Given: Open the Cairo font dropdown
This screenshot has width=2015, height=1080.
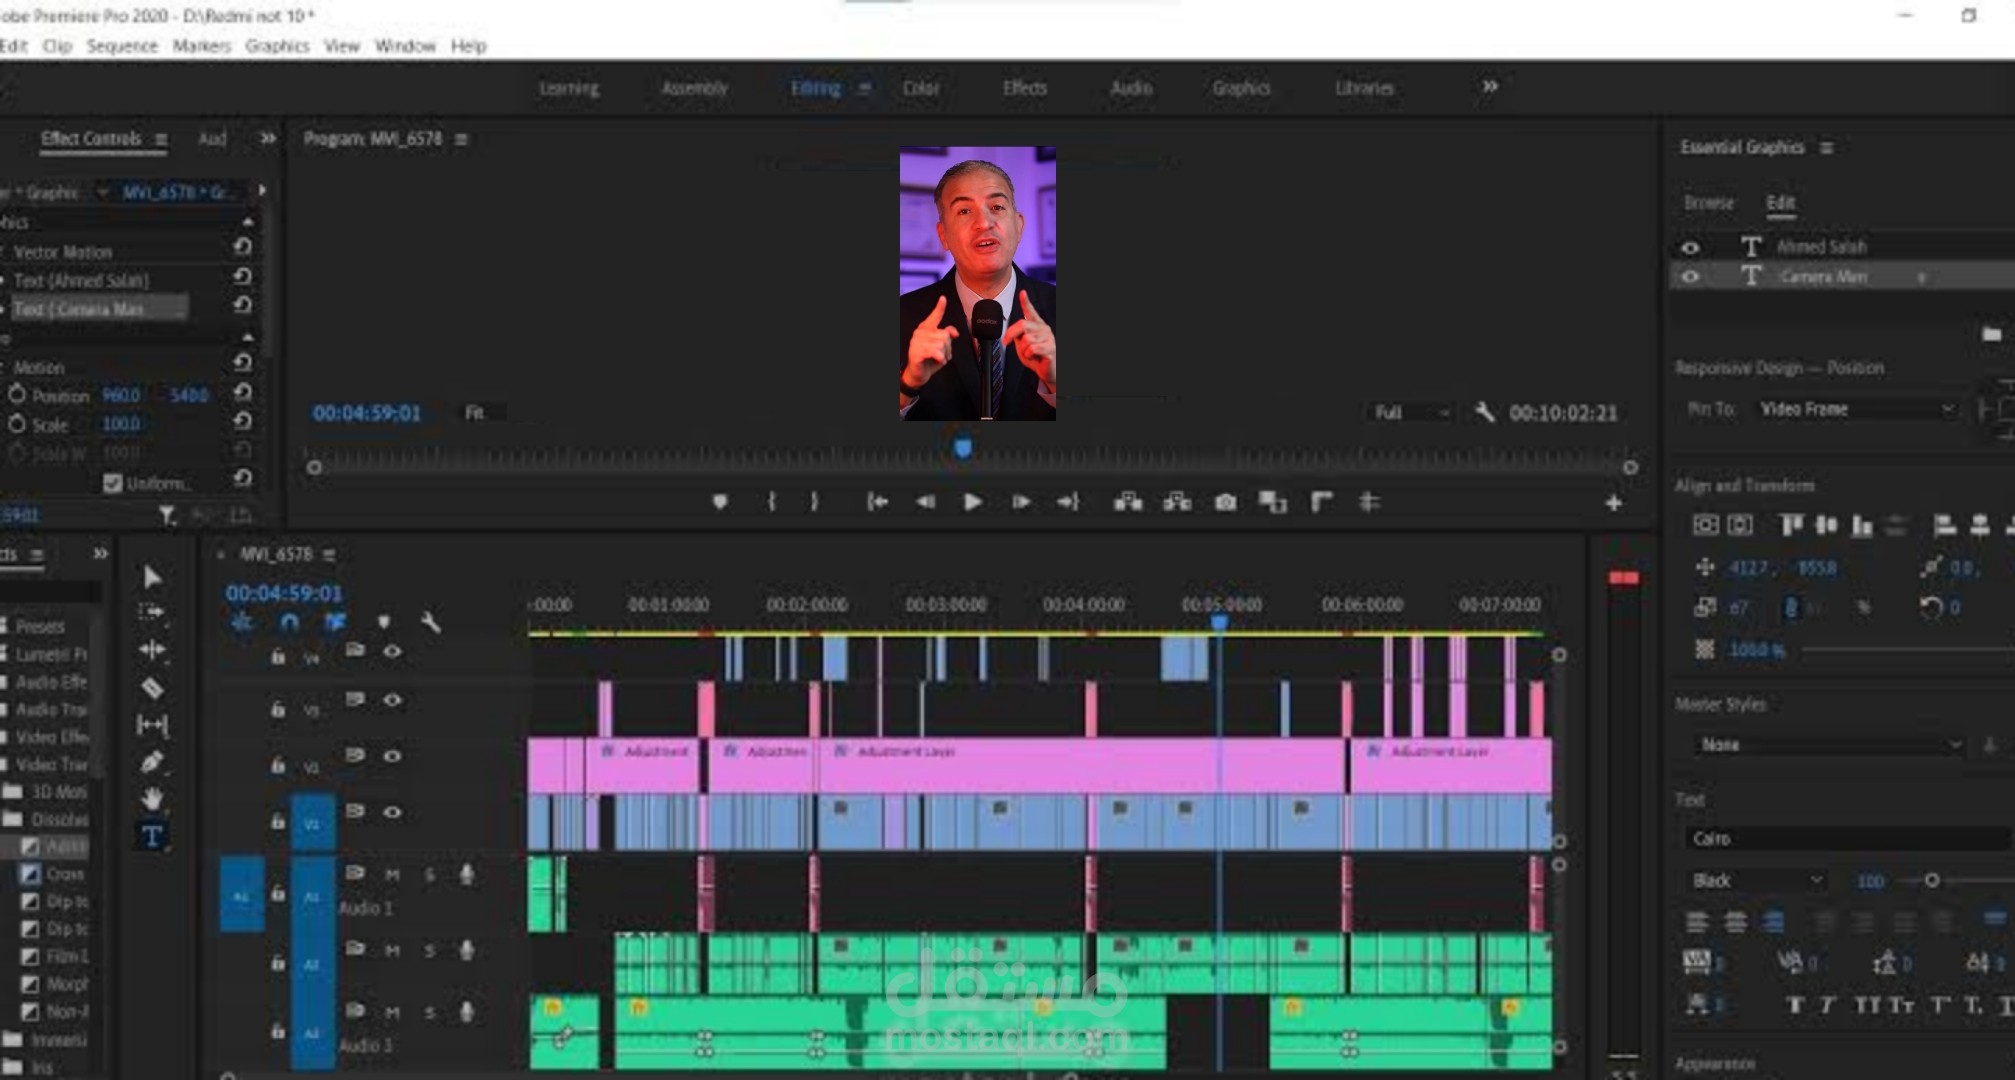Looking at the screenshot, I should coord(1850,838).
